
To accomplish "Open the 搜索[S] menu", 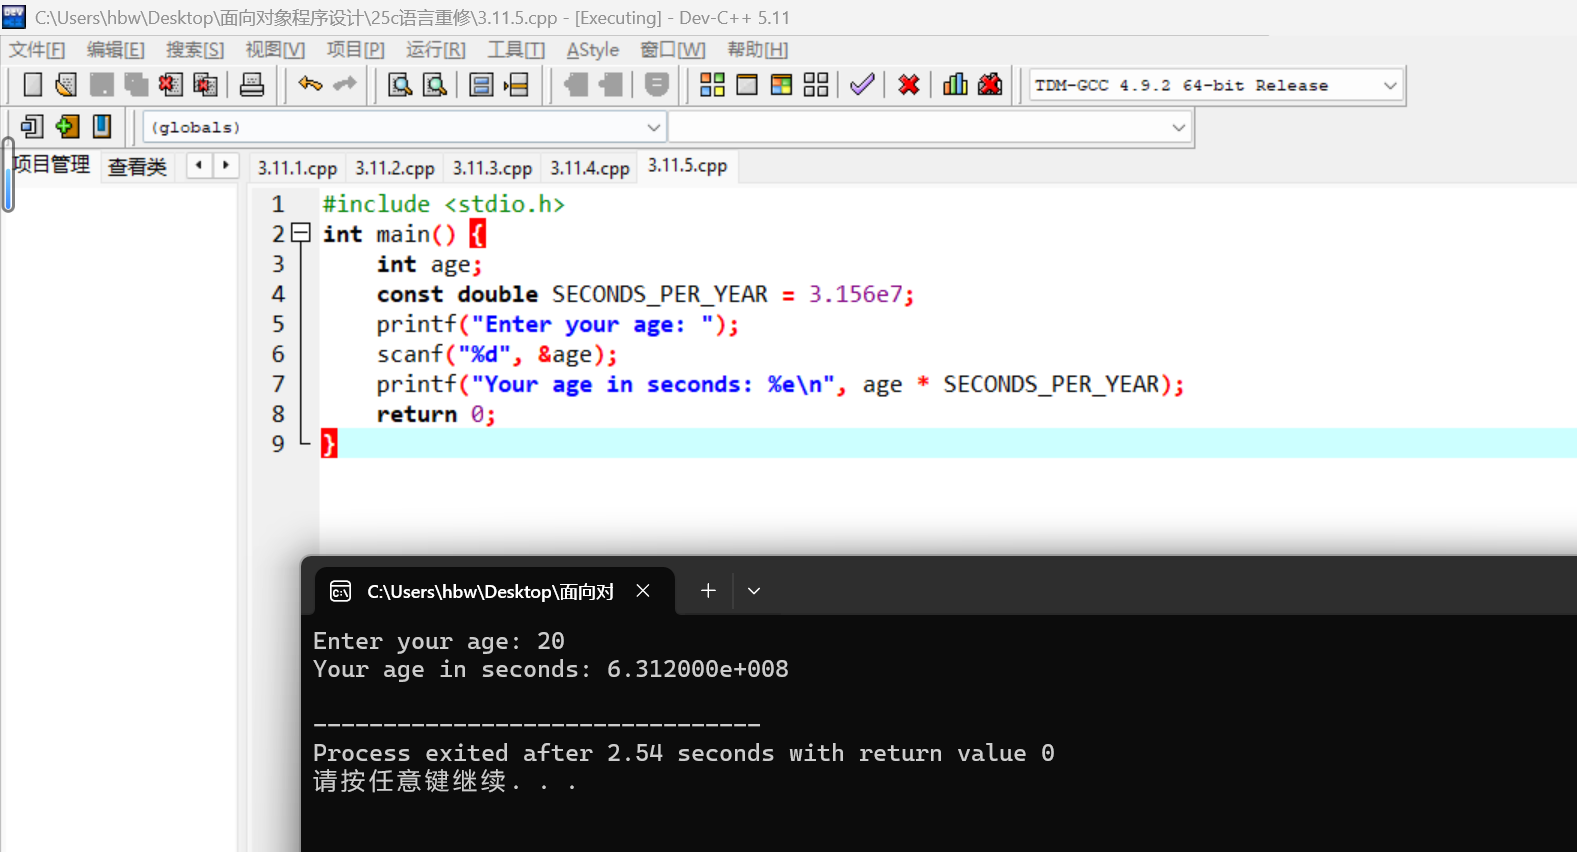I will point(195,50).
